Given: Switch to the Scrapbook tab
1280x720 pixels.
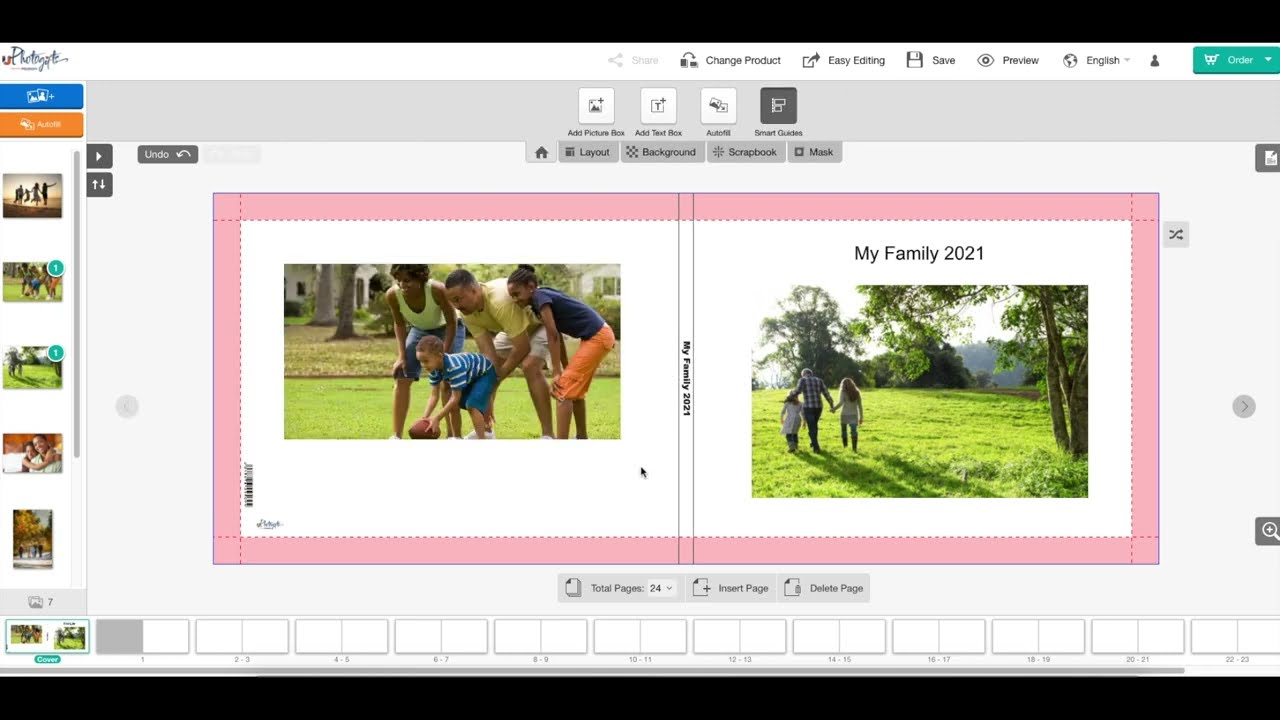Looking at the screenshot, I should 745,151.
